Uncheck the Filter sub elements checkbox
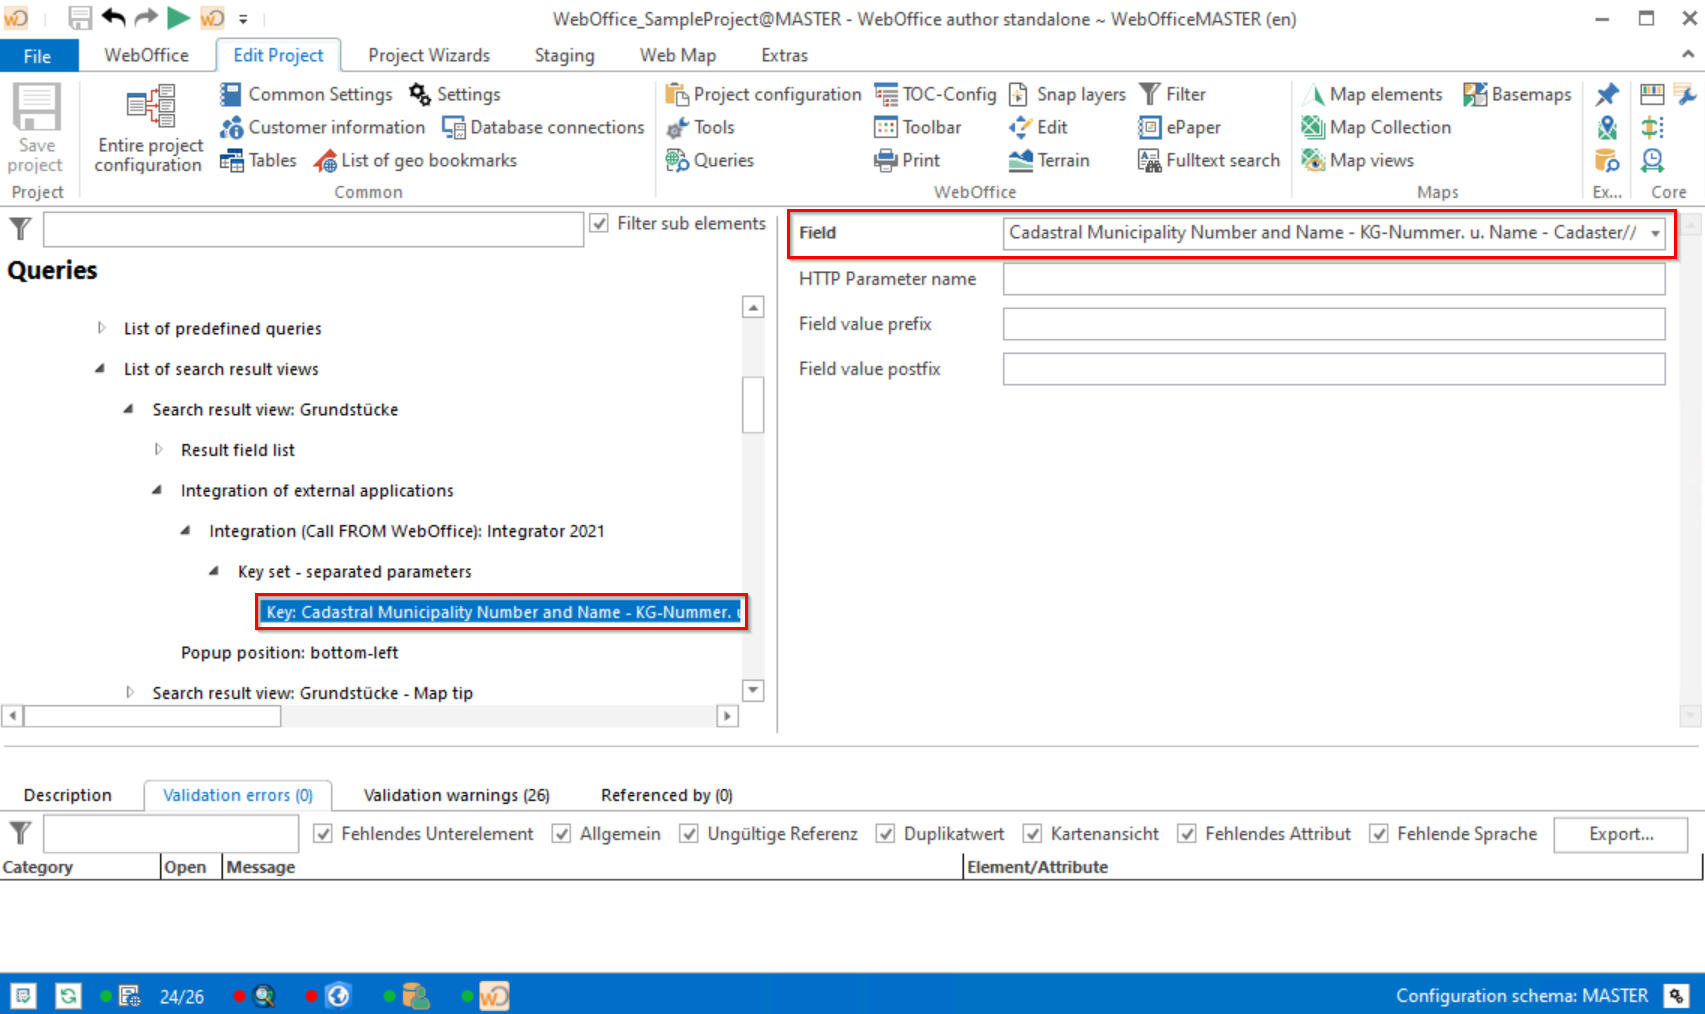Image resolution: width=1705 pixels, height=1014 pixels. tap(599, 223)
